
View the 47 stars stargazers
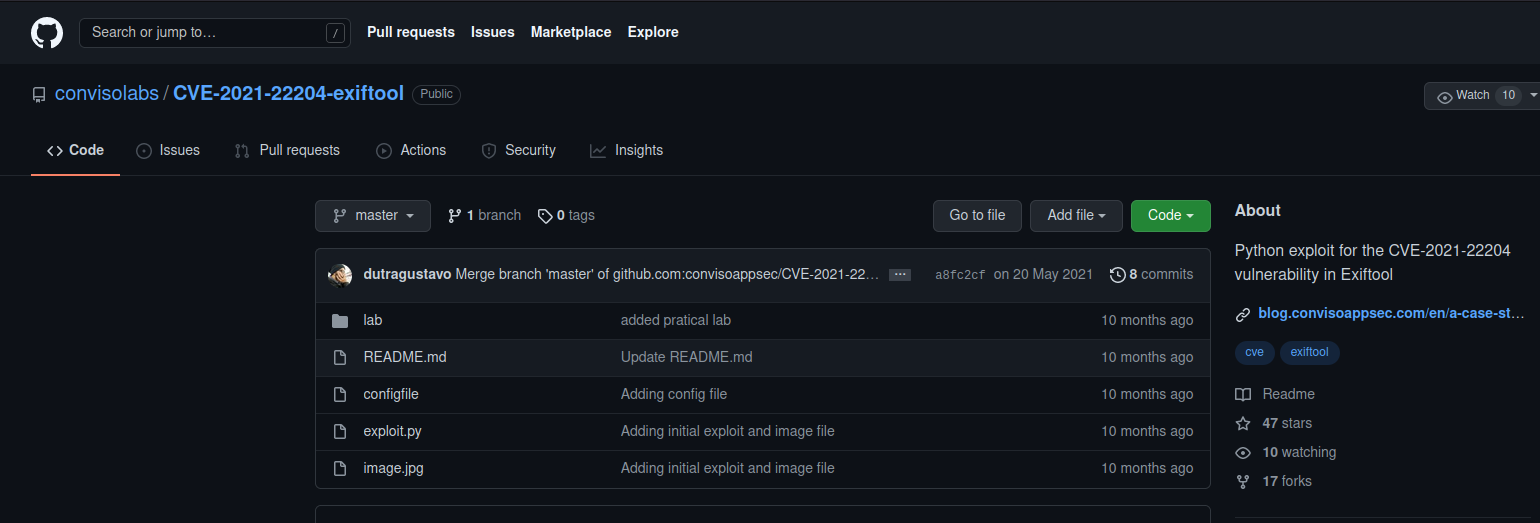(1286, 423)
